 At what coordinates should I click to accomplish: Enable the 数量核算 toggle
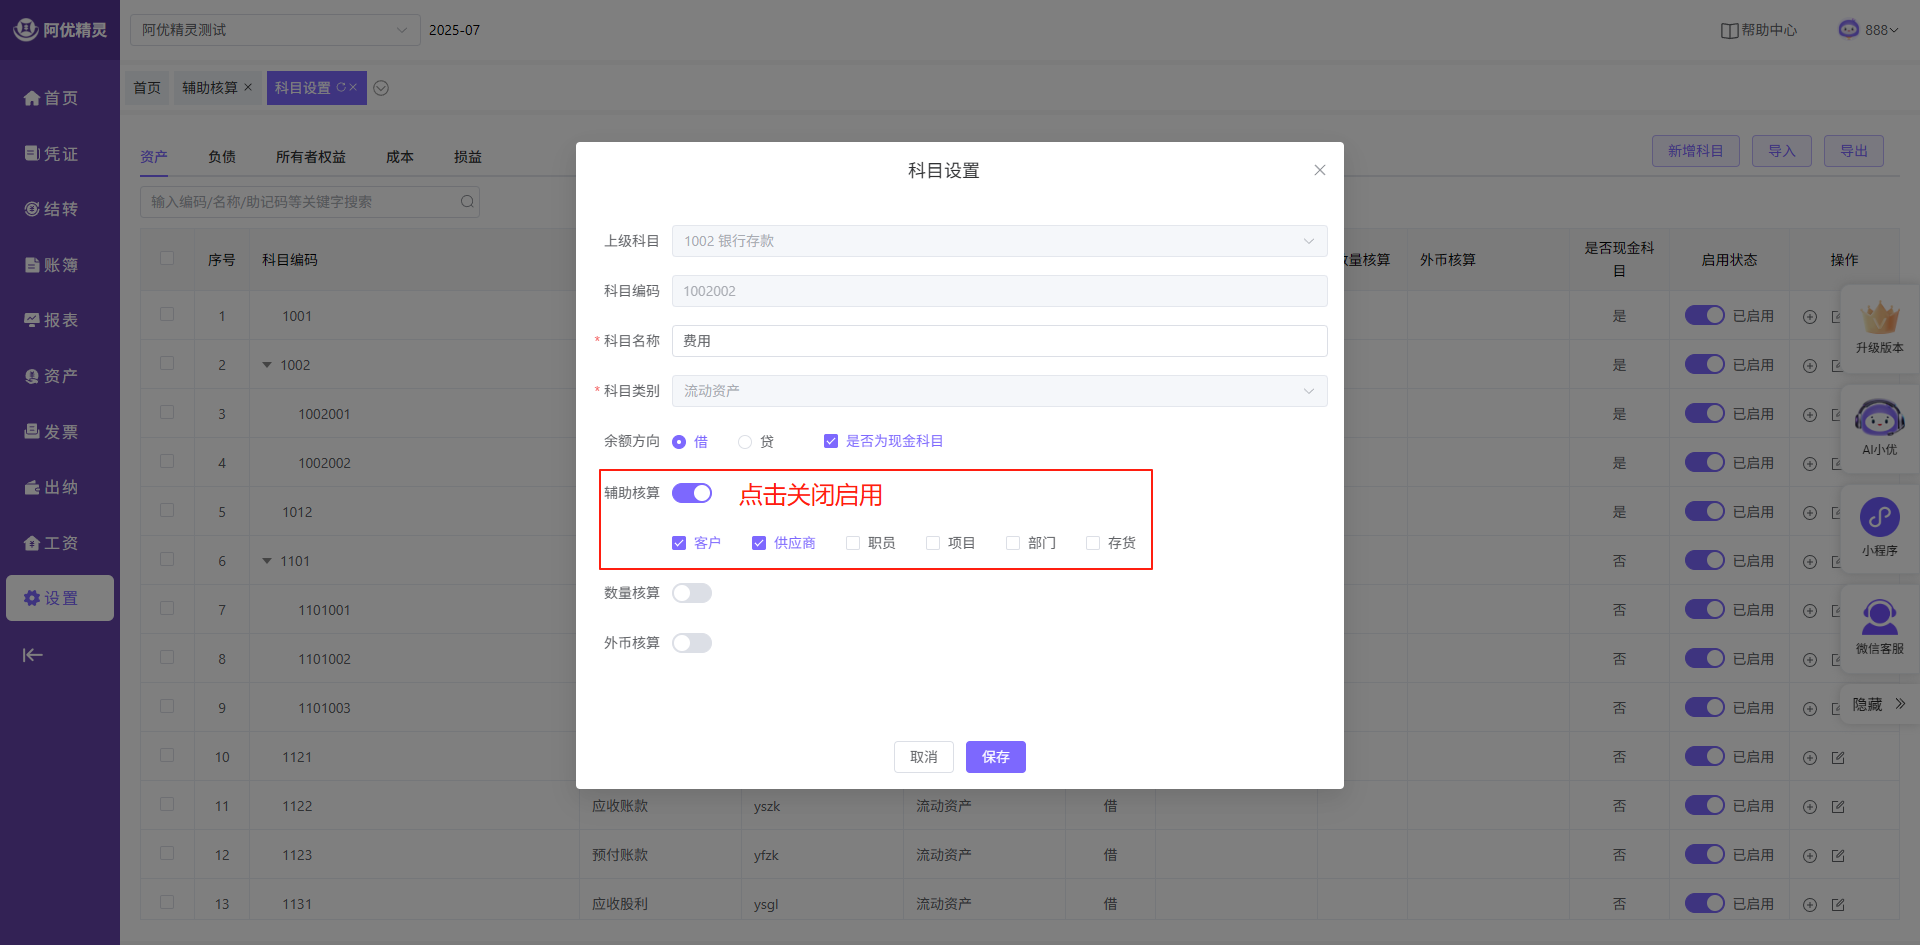pos(692,593)
